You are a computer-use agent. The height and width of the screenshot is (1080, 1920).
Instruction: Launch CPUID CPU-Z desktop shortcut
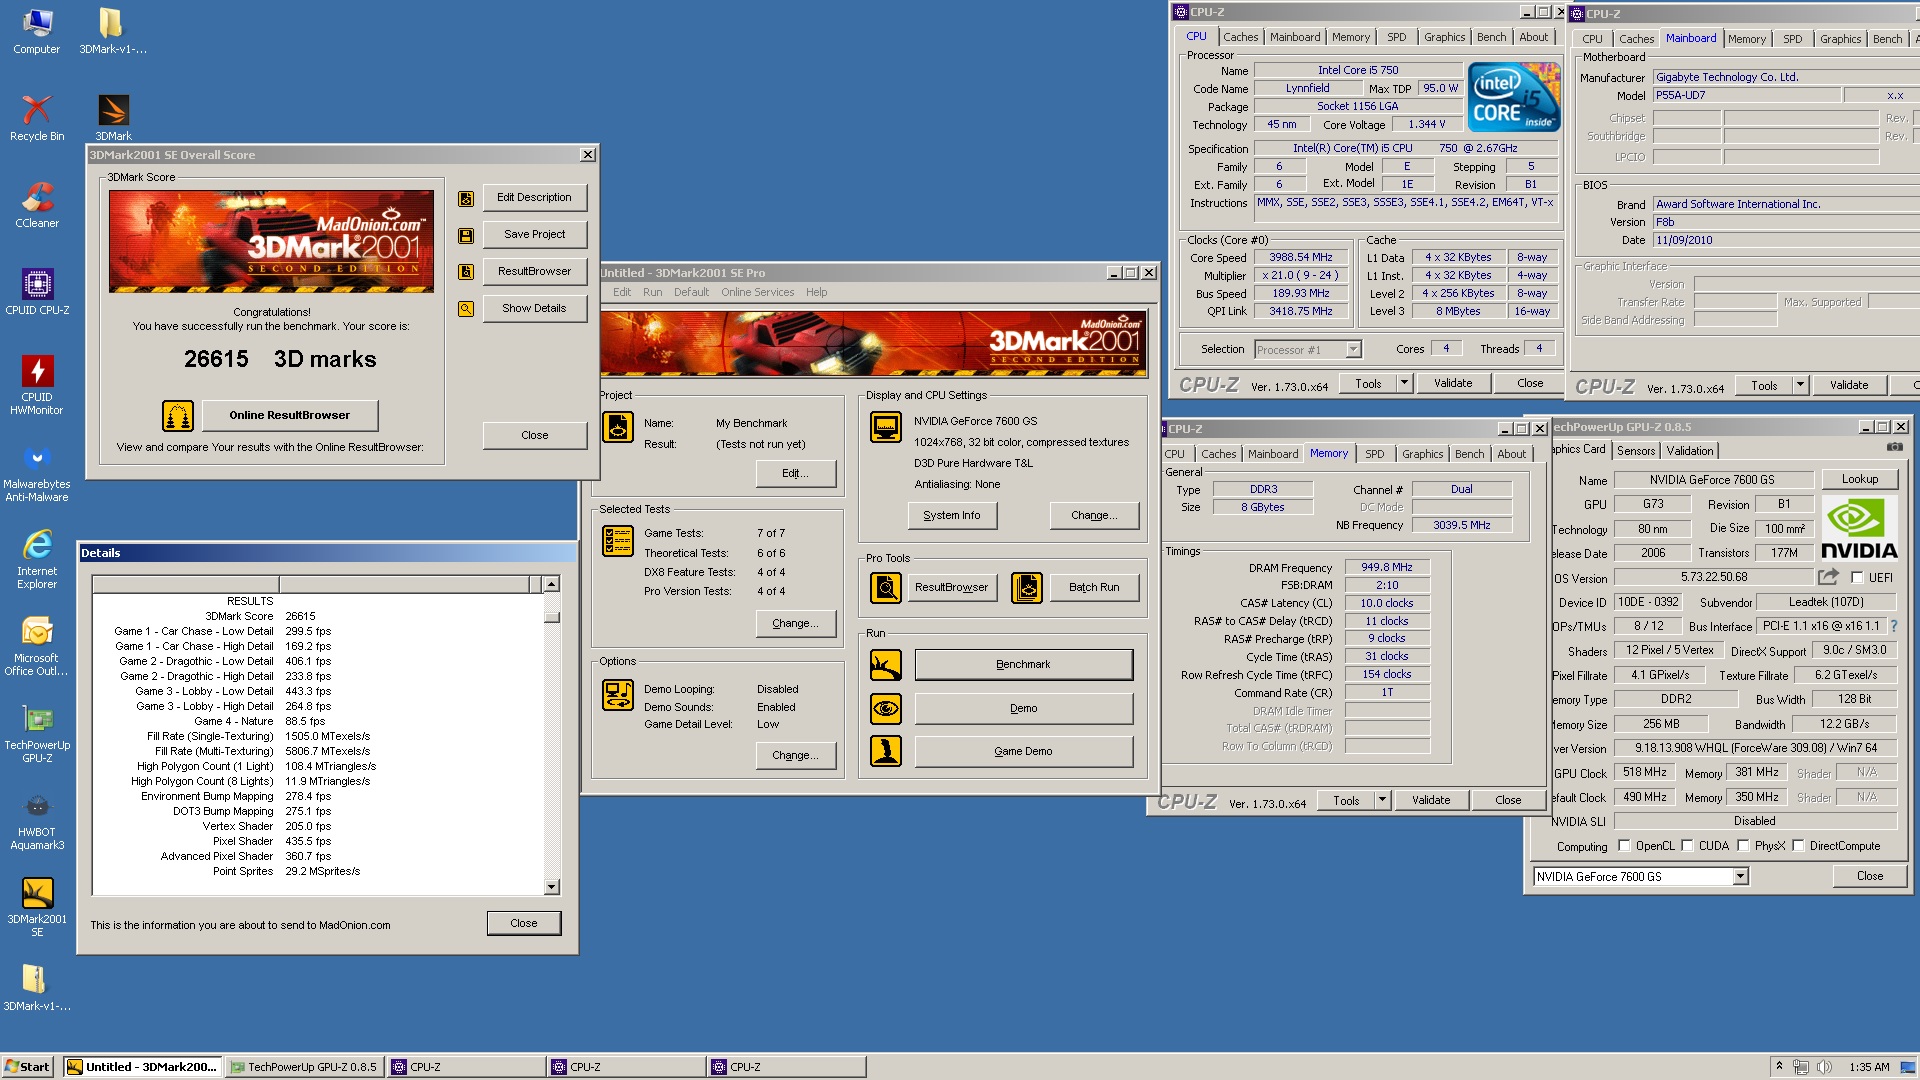click(x=37, y=292)
